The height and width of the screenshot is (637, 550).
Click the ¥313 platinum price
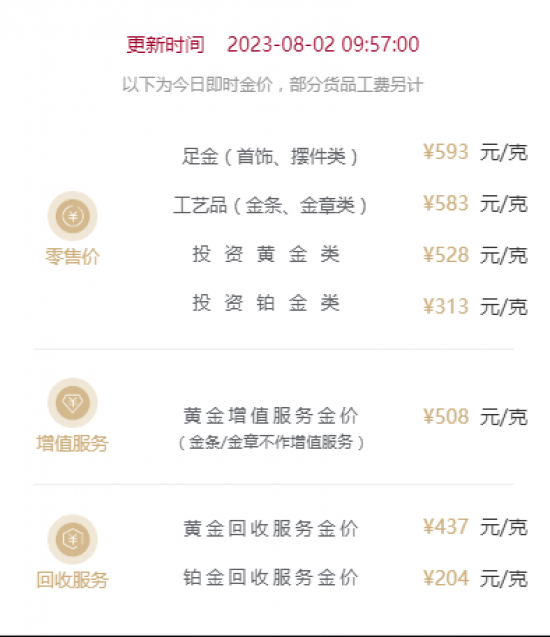point(446,306)
